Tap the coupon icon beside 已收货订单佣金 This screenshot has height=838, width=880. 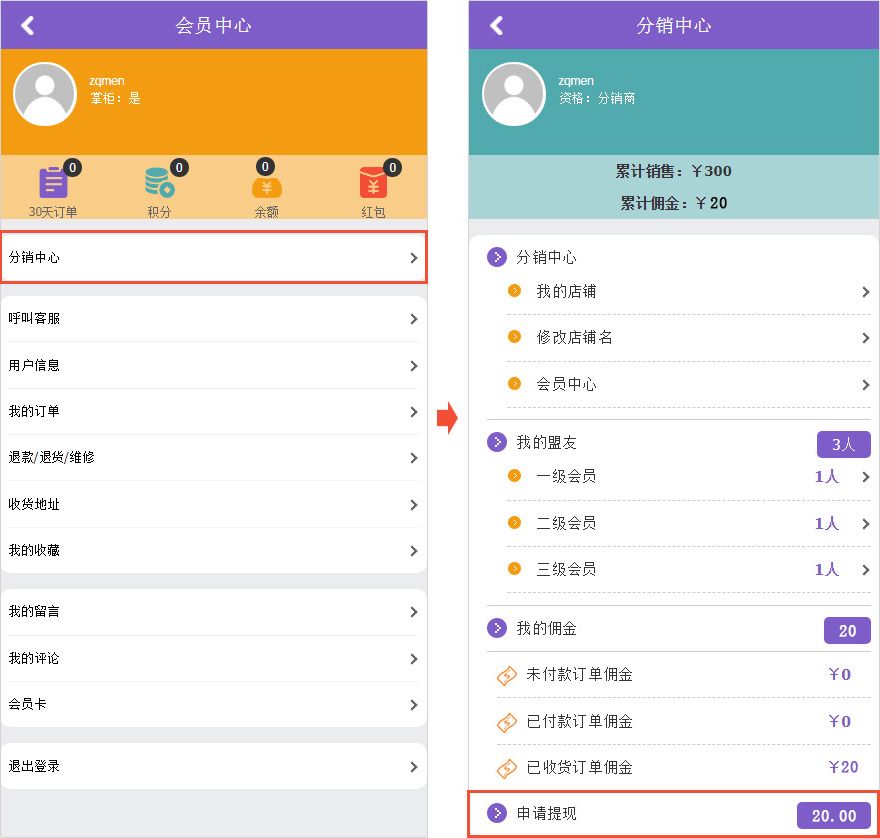[506, 767]
